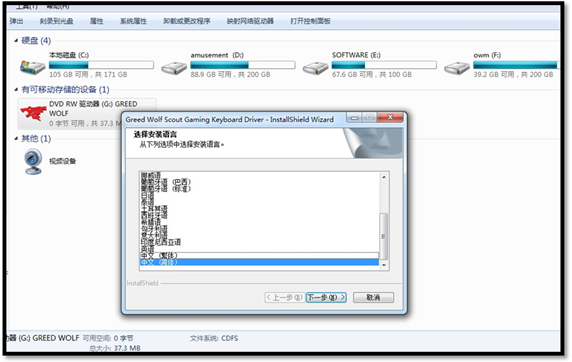Select 西班牙语 in the language list

coord(259,215)
